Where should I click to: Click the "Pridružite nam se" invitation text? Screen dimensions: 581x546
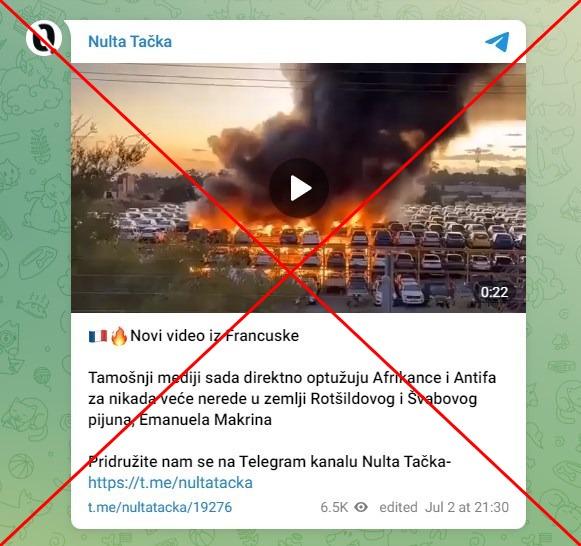(x=269, y=462)
